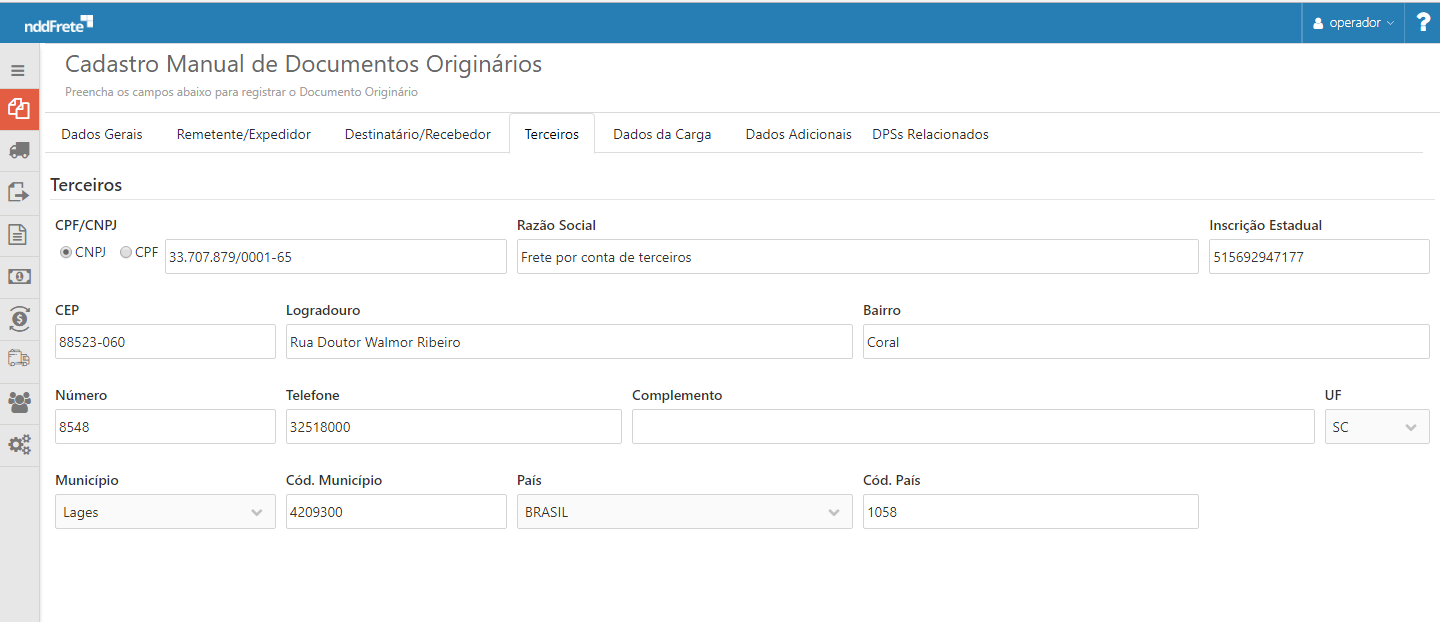
Task: Open the users group sidebar icon
Action: click(x=19, y=402)
